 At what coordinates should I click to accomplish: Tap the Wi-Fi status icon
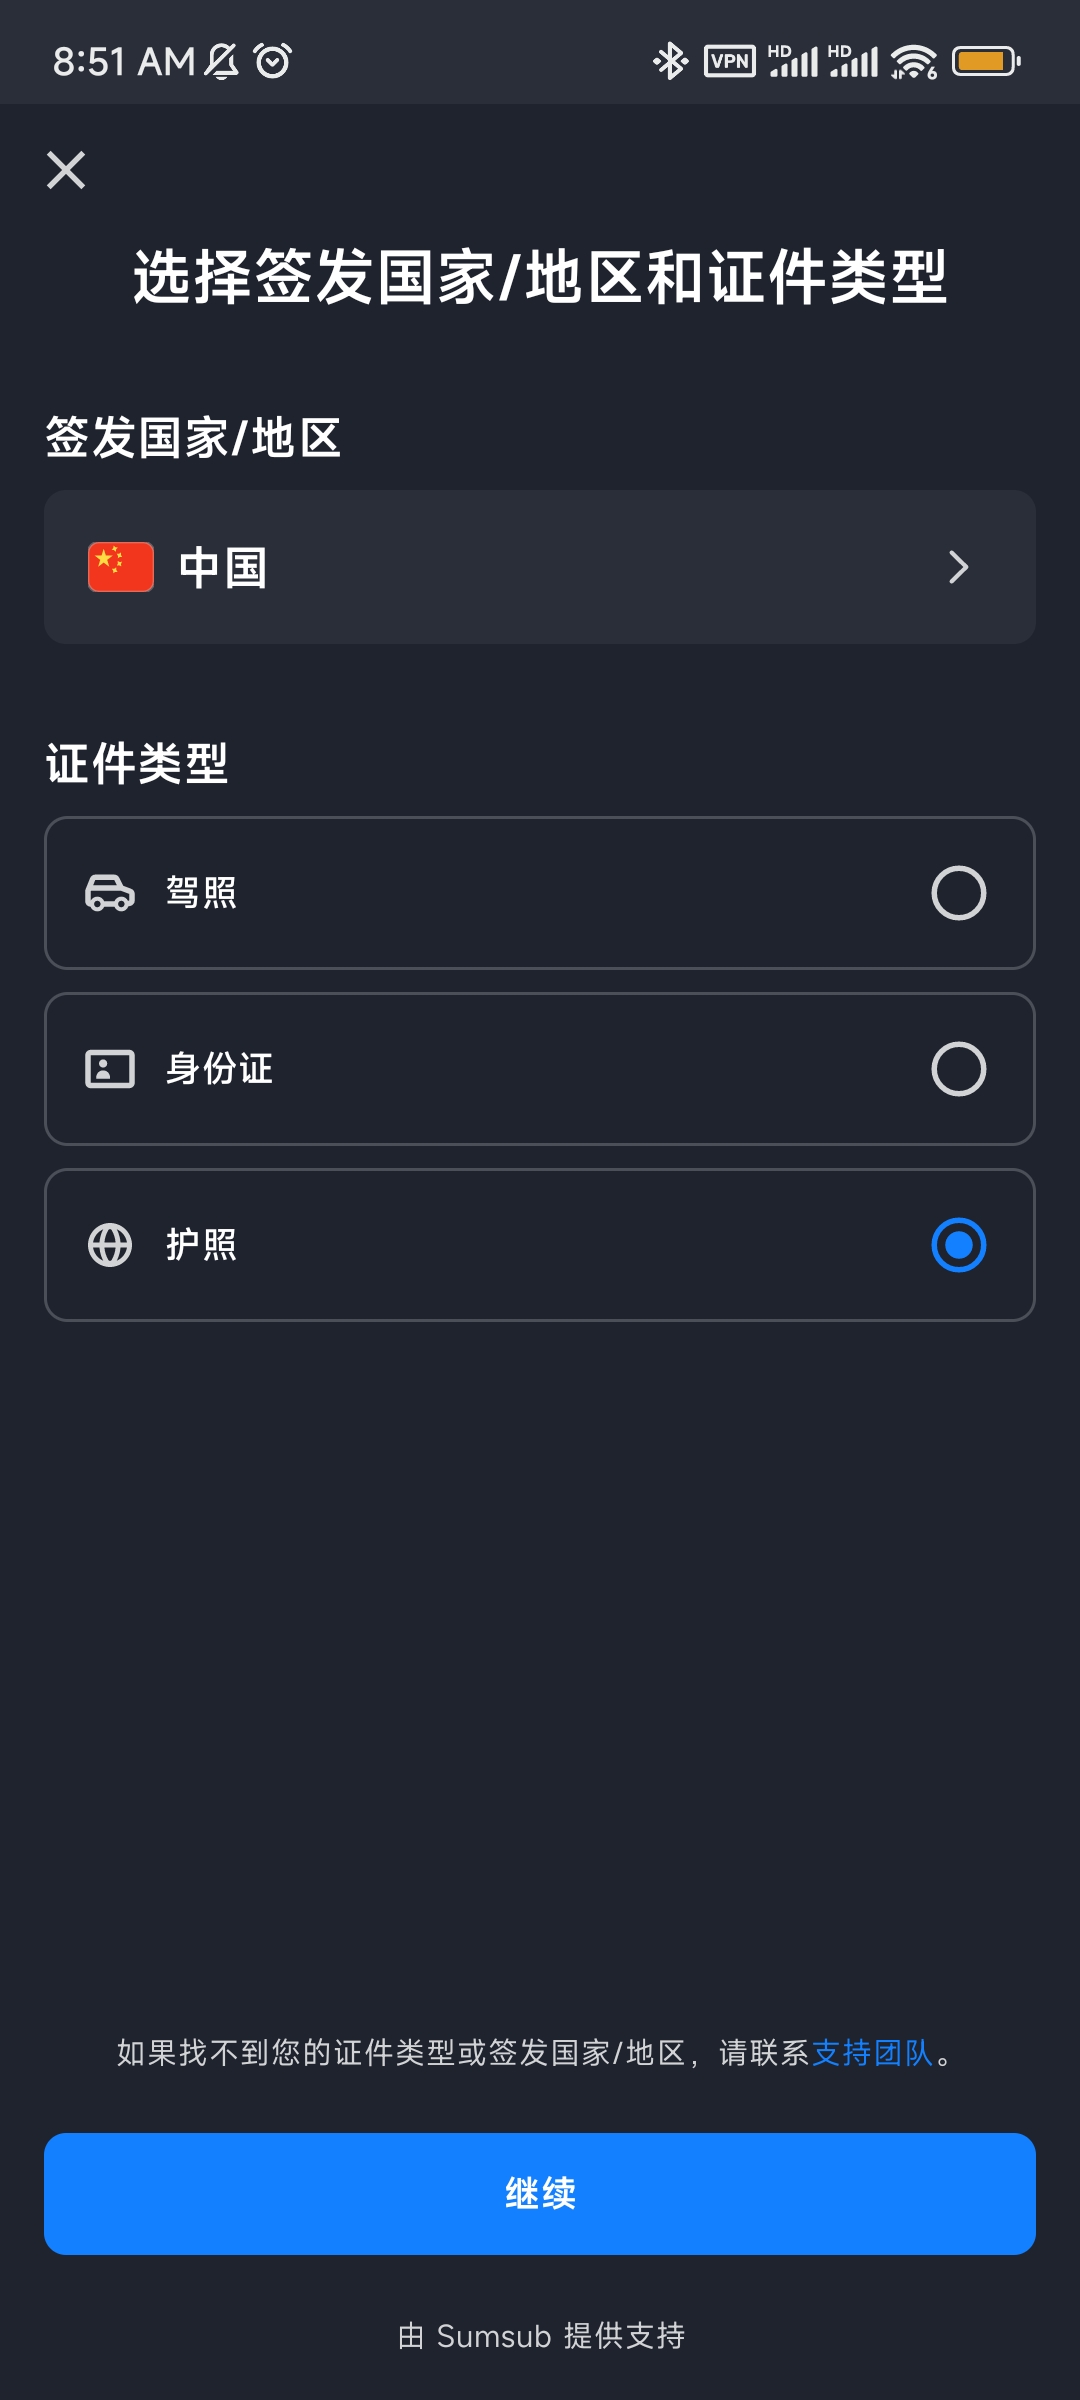(x=914, y=61)
